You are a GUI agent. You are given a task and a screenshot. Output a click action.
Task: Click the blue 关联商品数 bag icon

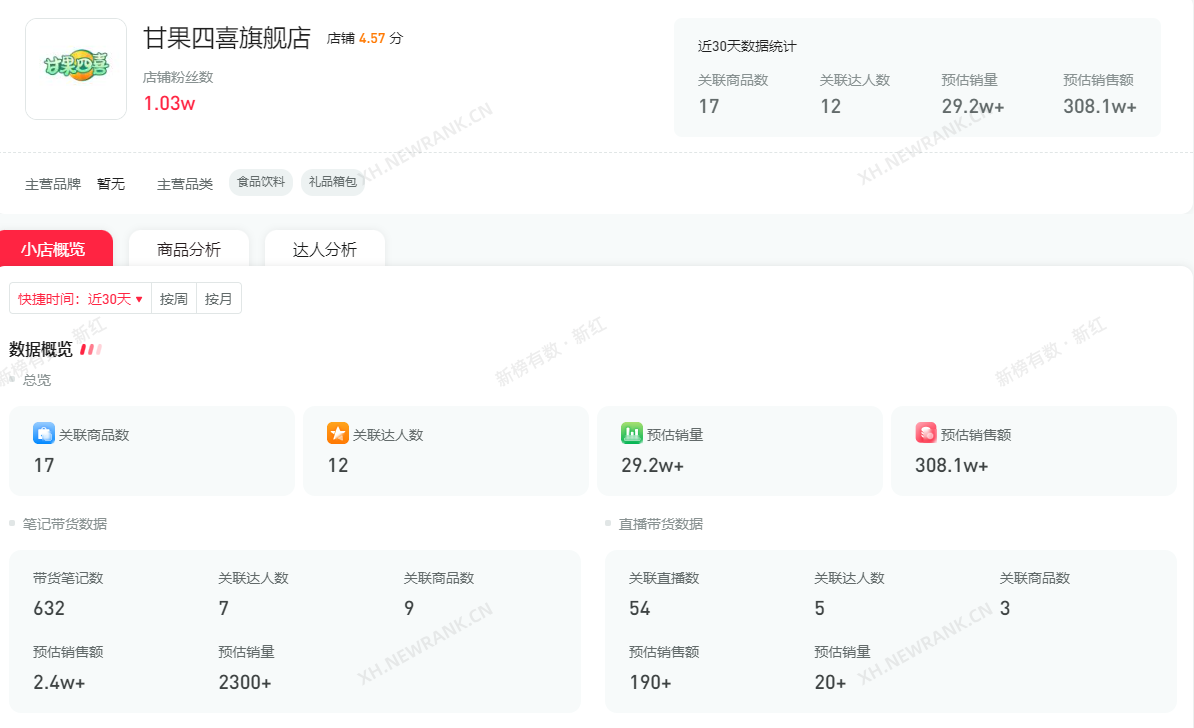click(x=43, y=433)
